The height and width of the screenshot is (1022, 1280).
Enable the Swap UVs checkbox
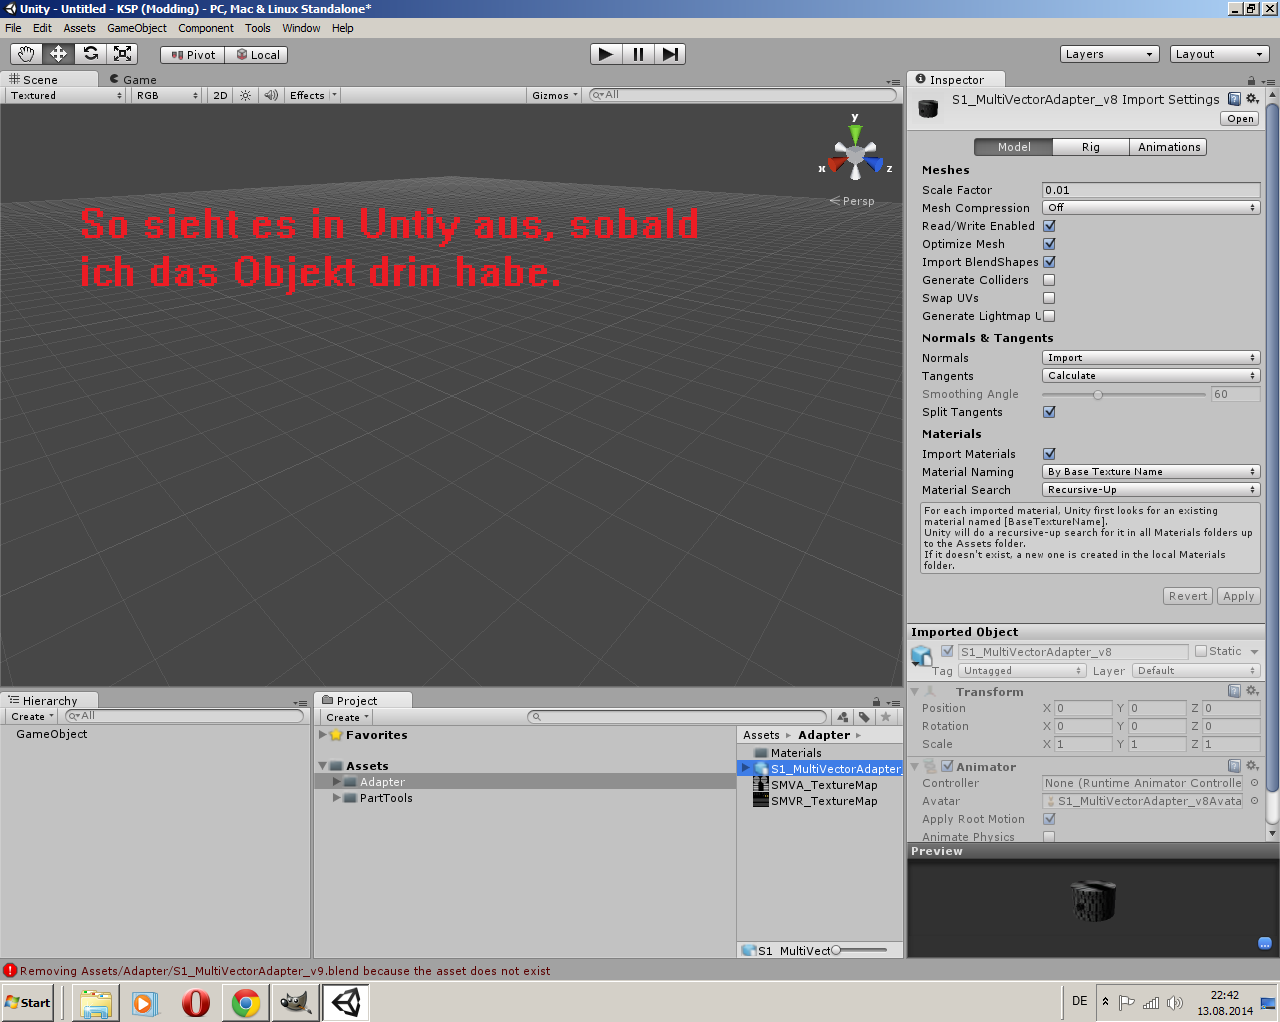pyautogui.click(x=1049, y=298)
